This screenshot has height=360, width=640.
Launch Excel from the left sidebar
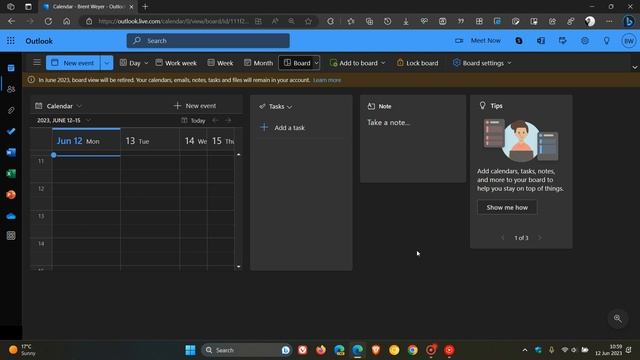11,173
